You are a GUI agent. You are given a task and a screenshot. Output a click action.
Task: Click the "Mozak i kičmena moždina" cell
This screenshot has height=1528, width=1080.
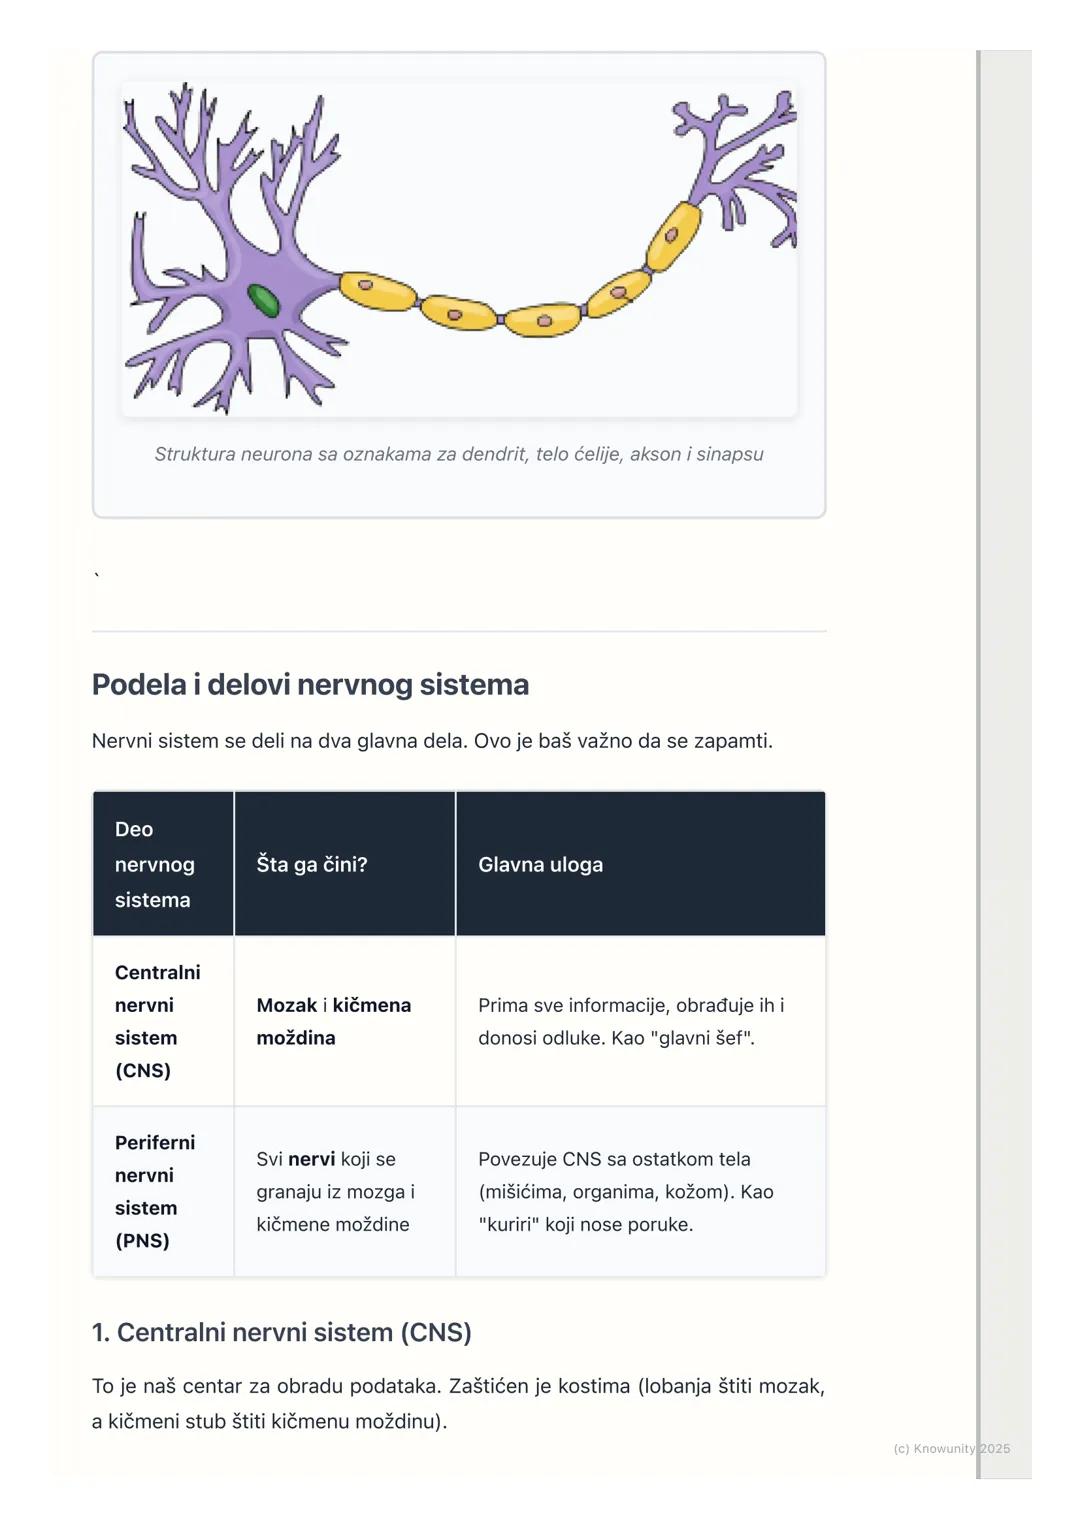(334, 1021)
